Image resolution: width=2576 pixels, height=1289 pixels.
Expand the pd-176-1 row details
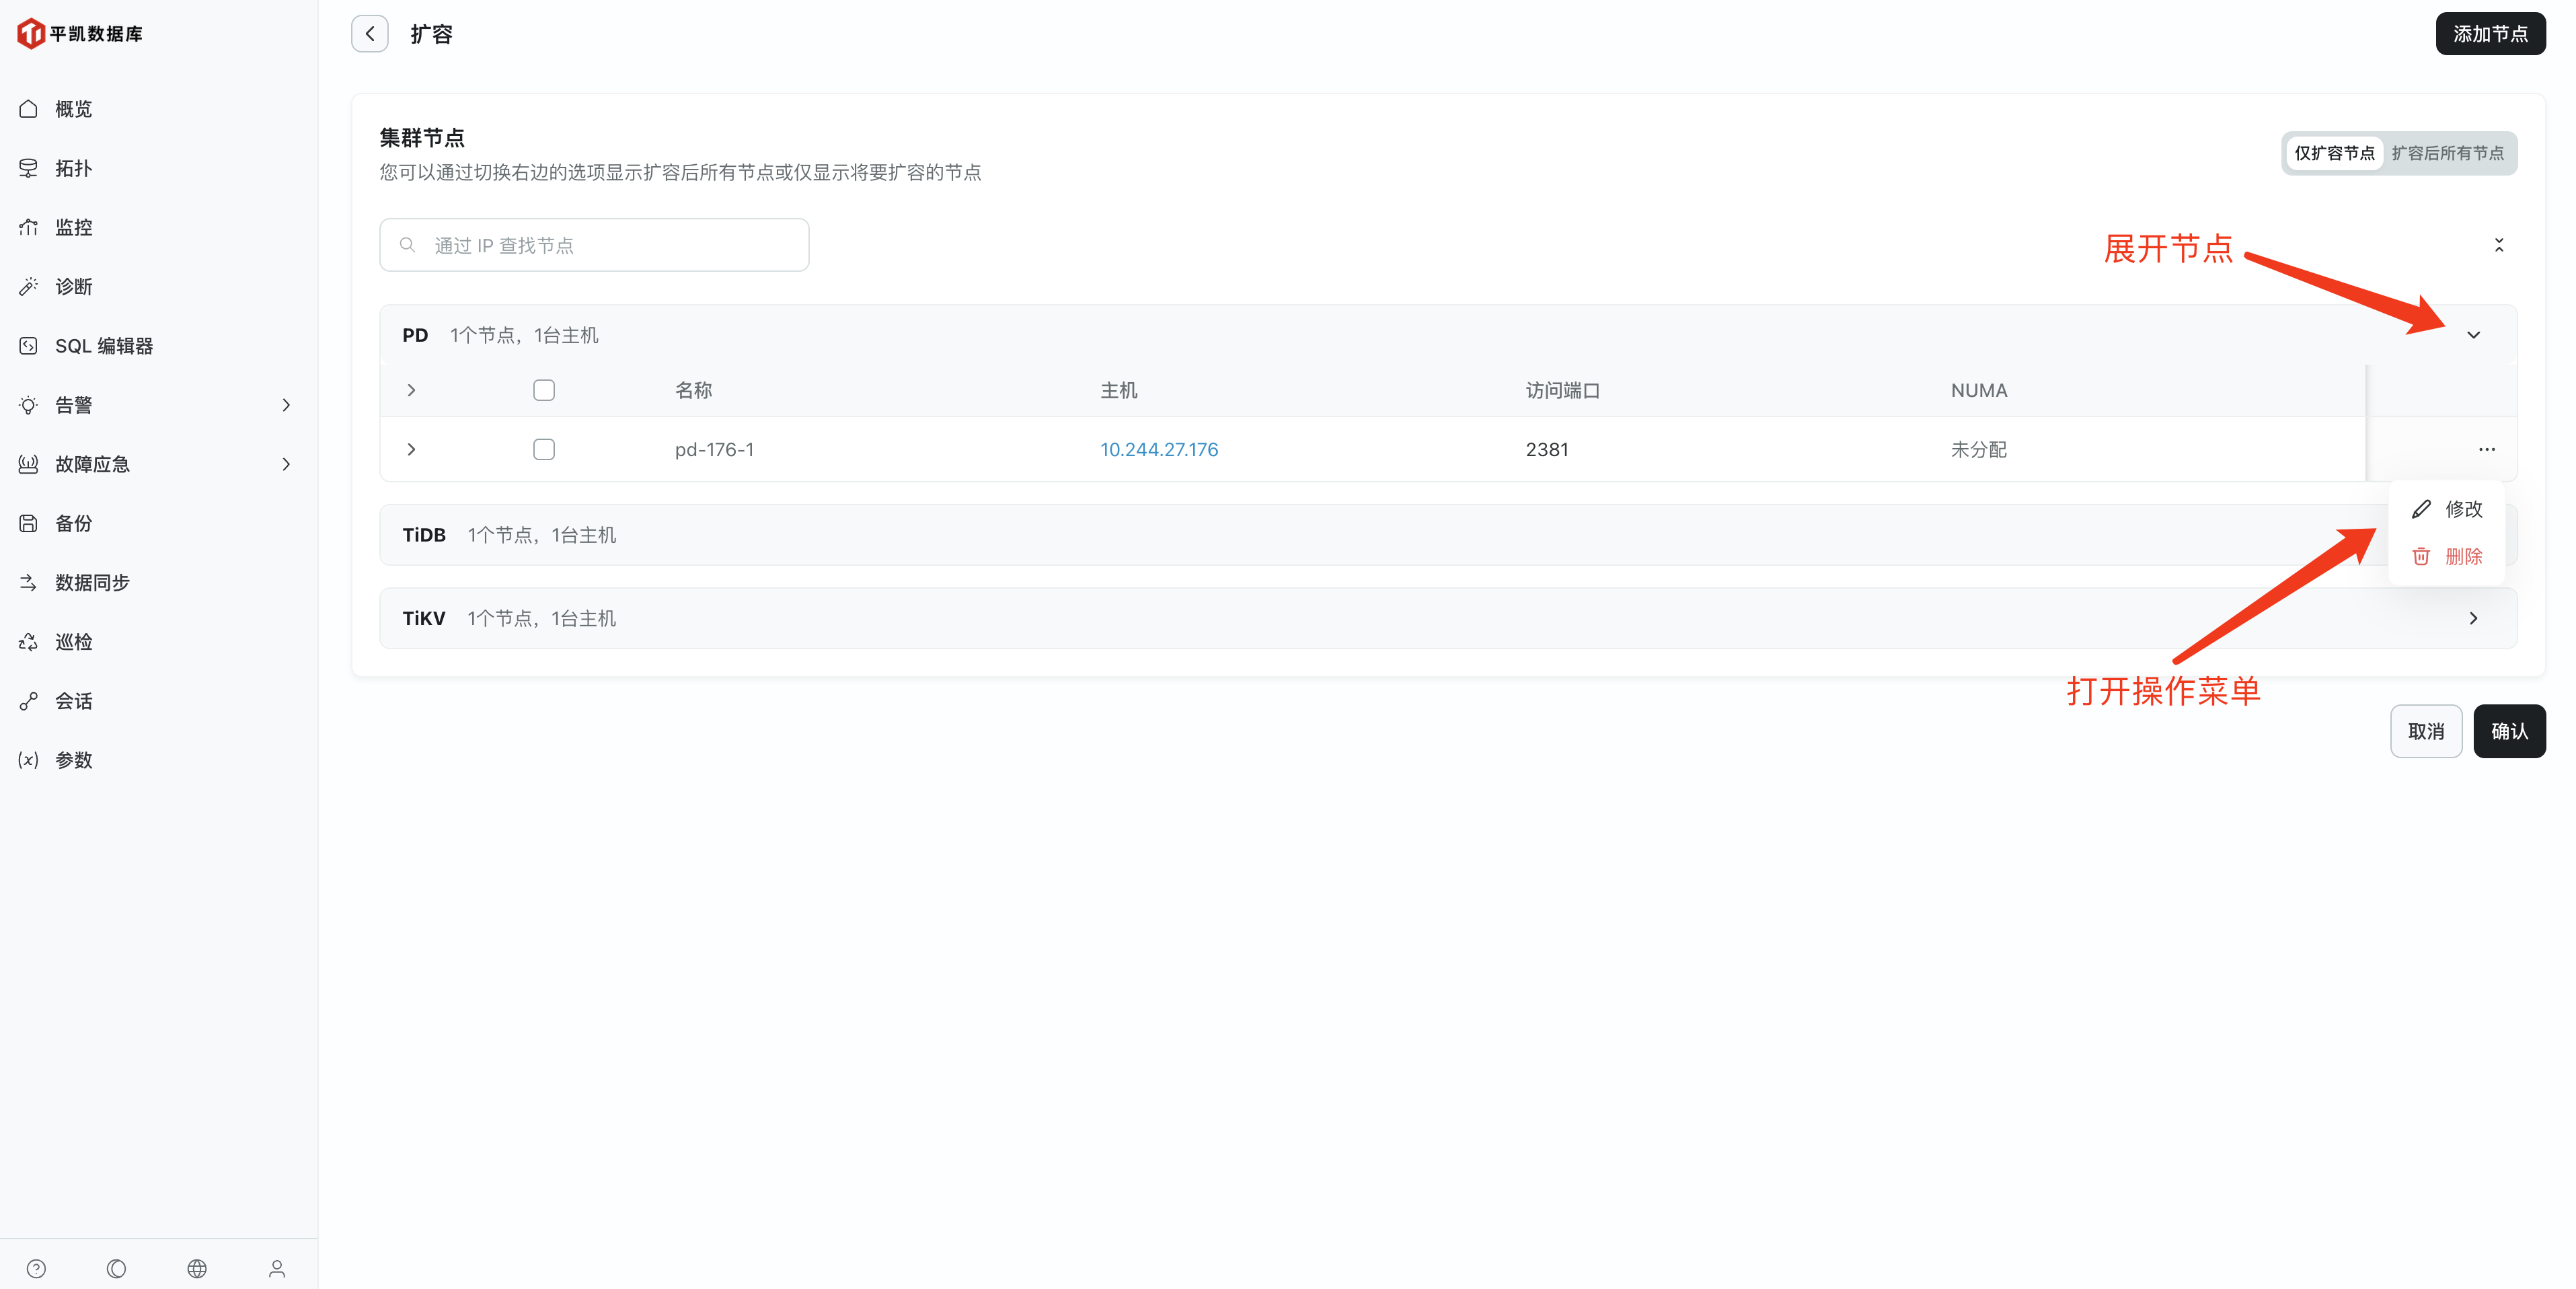pyautogui.click(x=411, y=449)
